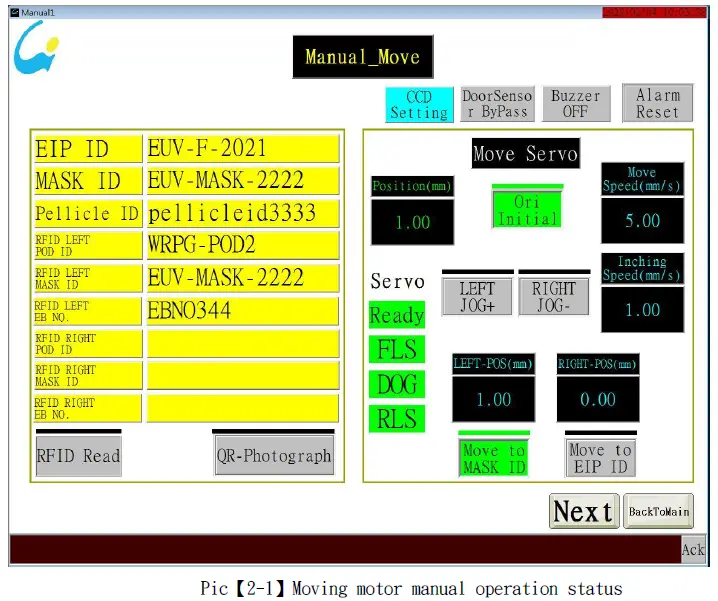Click the dark red alarm message bar
The width and height of the screenshot is (718, 601).
pos(345,549)
